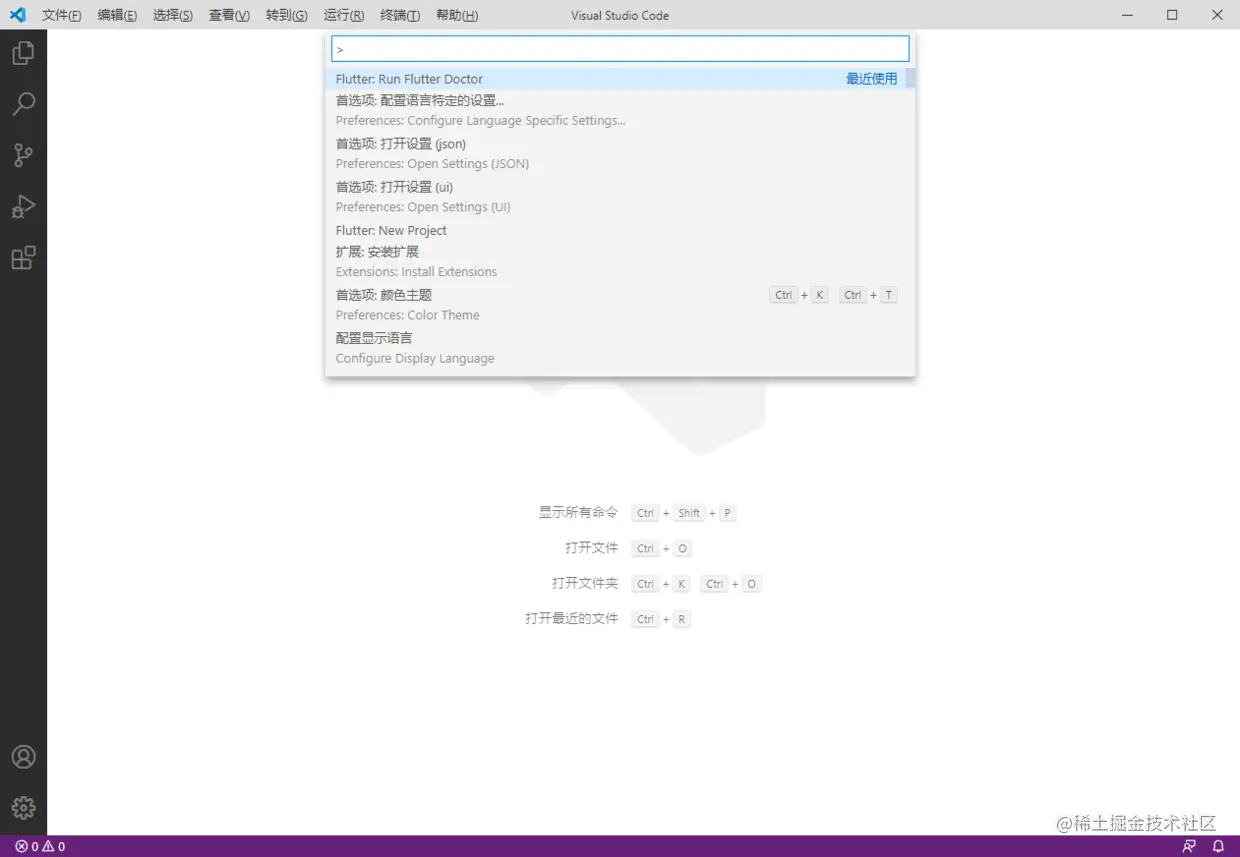Image resolution: width=1240 pixels, height=857 pixels.
Task: Open the 选择(S) menu
Action: (173, 15)
